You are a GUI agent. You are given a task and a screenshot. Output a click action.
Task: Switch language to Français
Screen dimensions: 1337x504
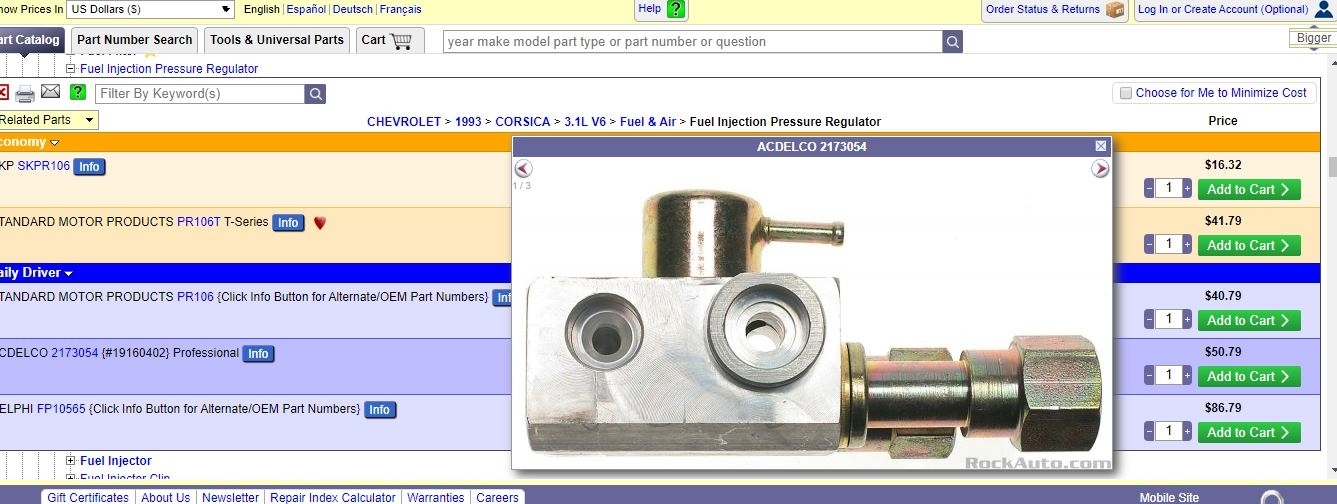coord(400,9)
